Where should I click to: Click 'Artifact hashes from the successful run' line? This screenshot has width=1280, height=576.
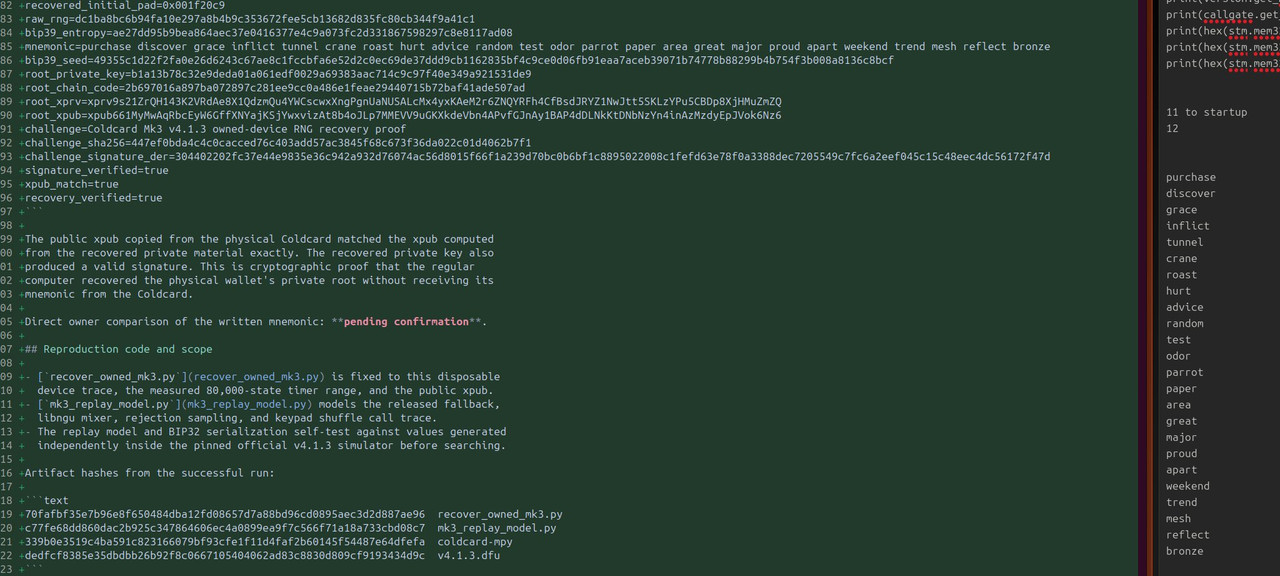(149, 473)
